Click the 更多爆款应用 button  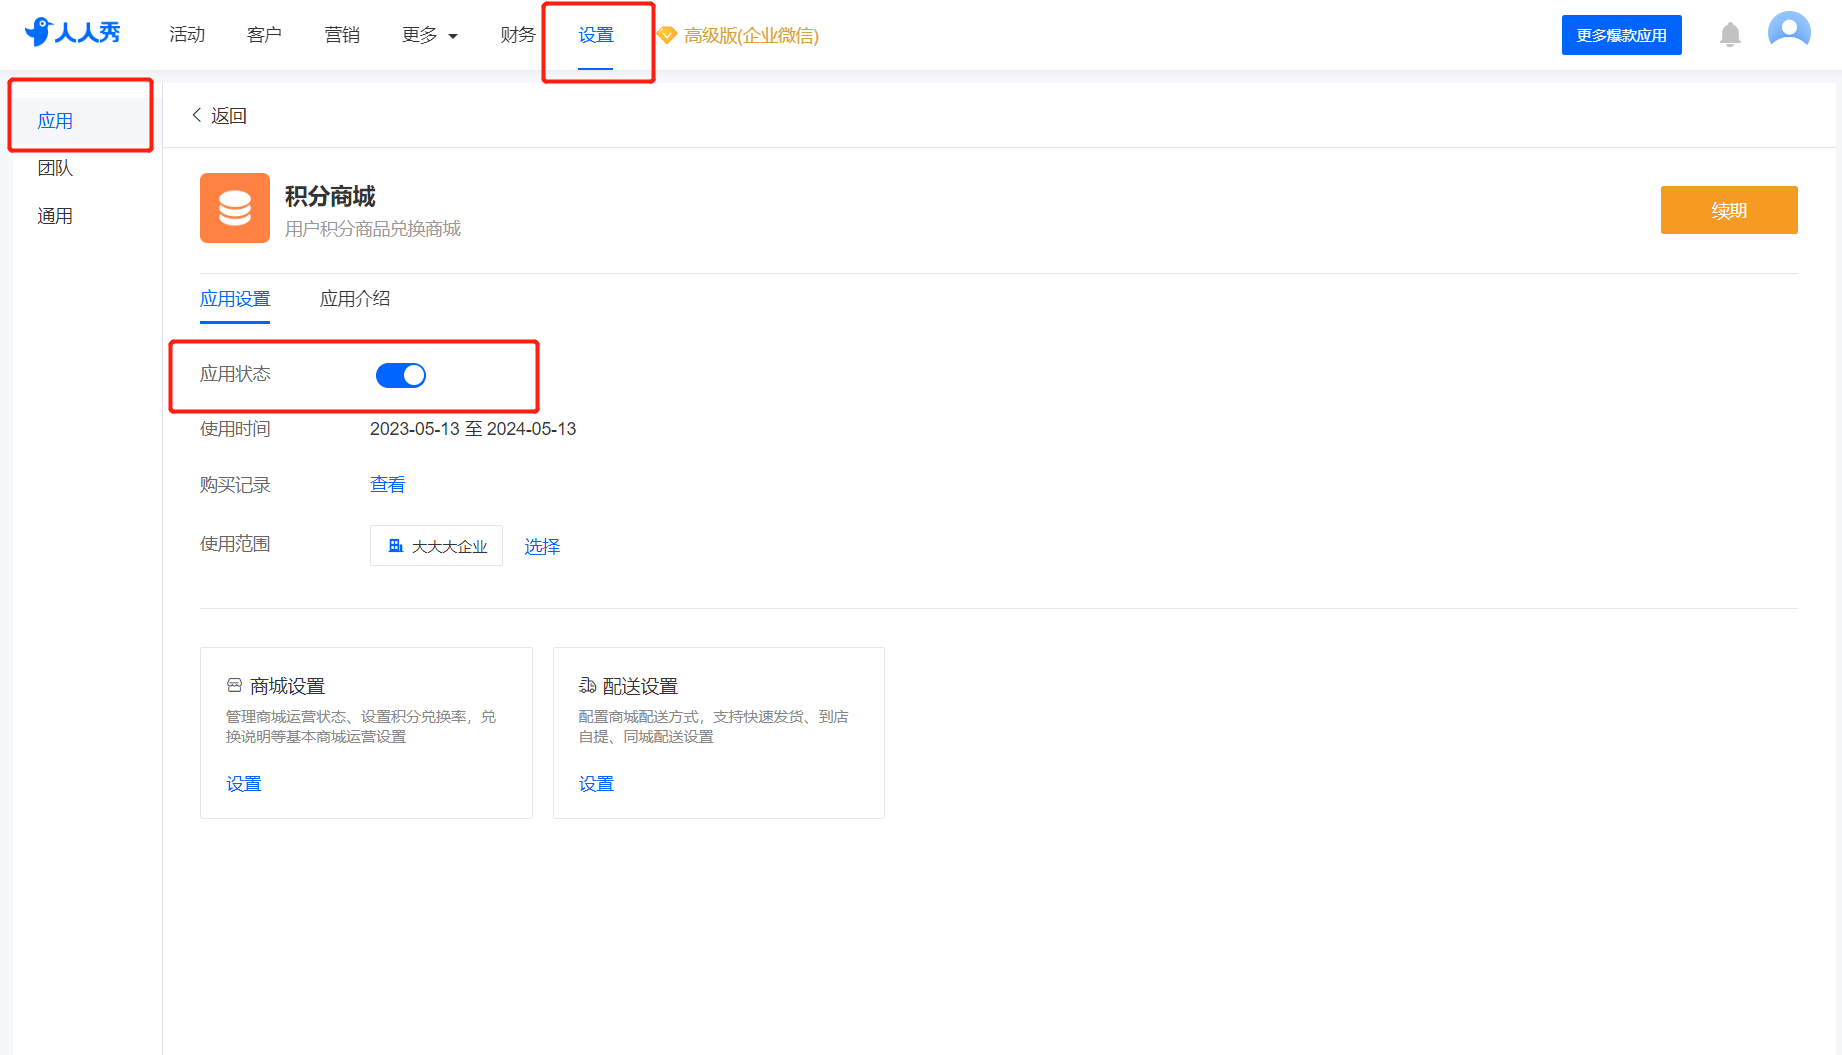coord(1622,35)
